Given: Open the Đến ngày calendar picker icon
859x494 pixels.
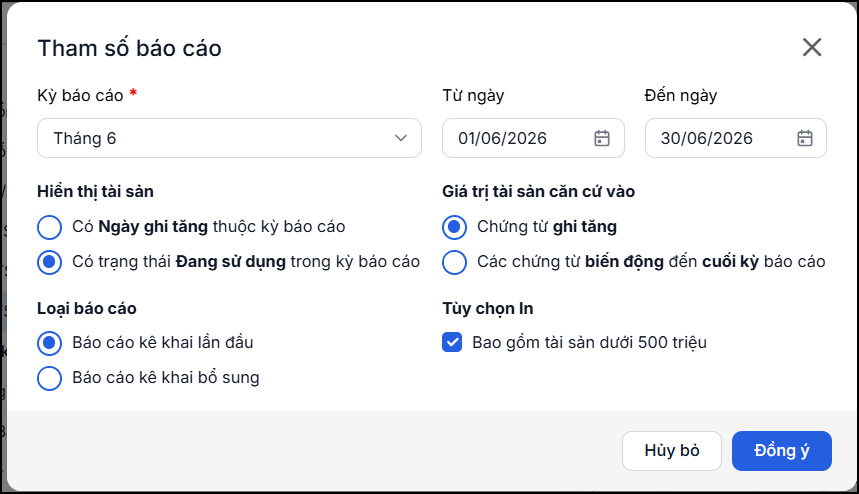Looking at the screenshot, I should pyautogui.click(x=804, y=138).
